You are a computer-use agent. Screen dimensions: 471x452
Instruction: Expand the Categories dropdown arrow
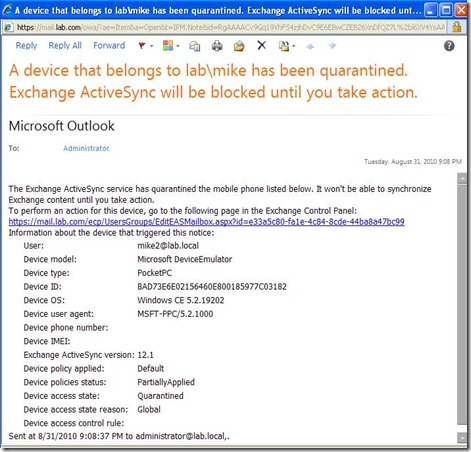click(x=178, y=46)
